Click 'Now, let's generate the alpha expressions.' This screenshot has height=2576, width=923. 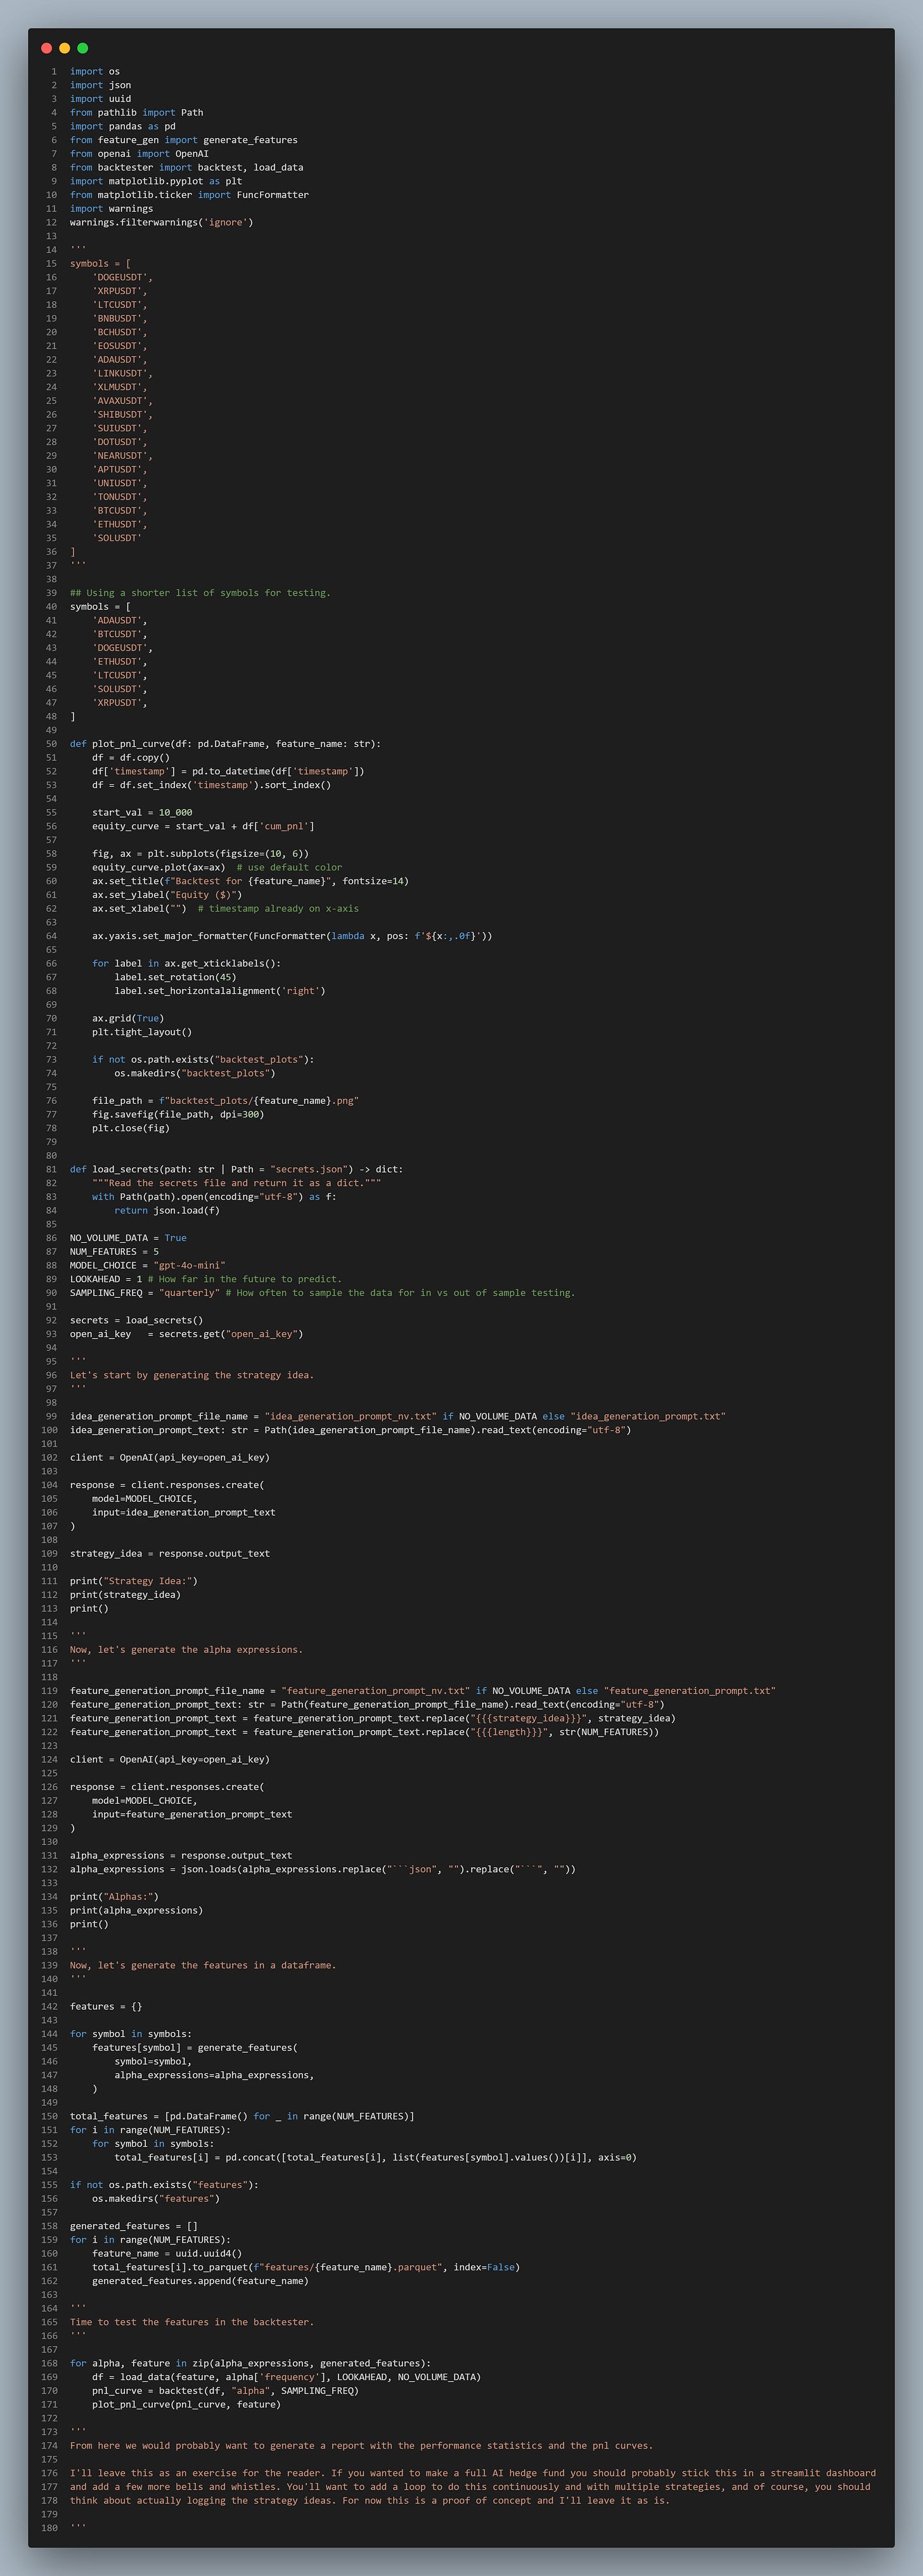(186, 1649)
